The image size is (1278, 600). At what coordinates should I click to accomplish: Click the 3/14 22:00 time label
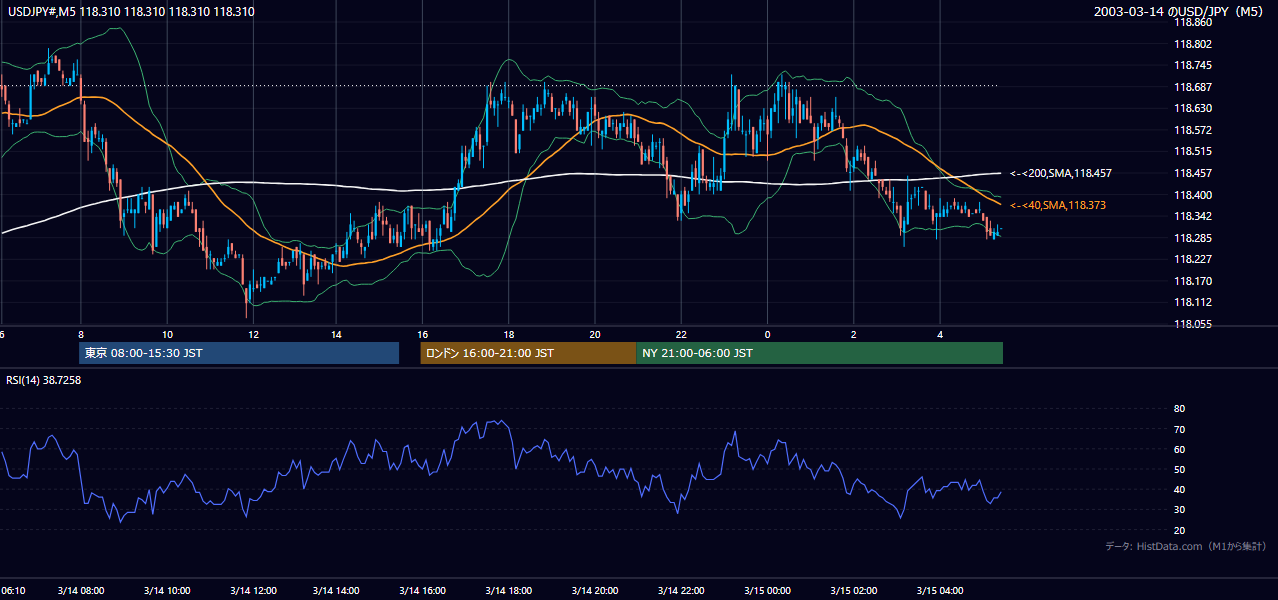(x=682, y=591)
